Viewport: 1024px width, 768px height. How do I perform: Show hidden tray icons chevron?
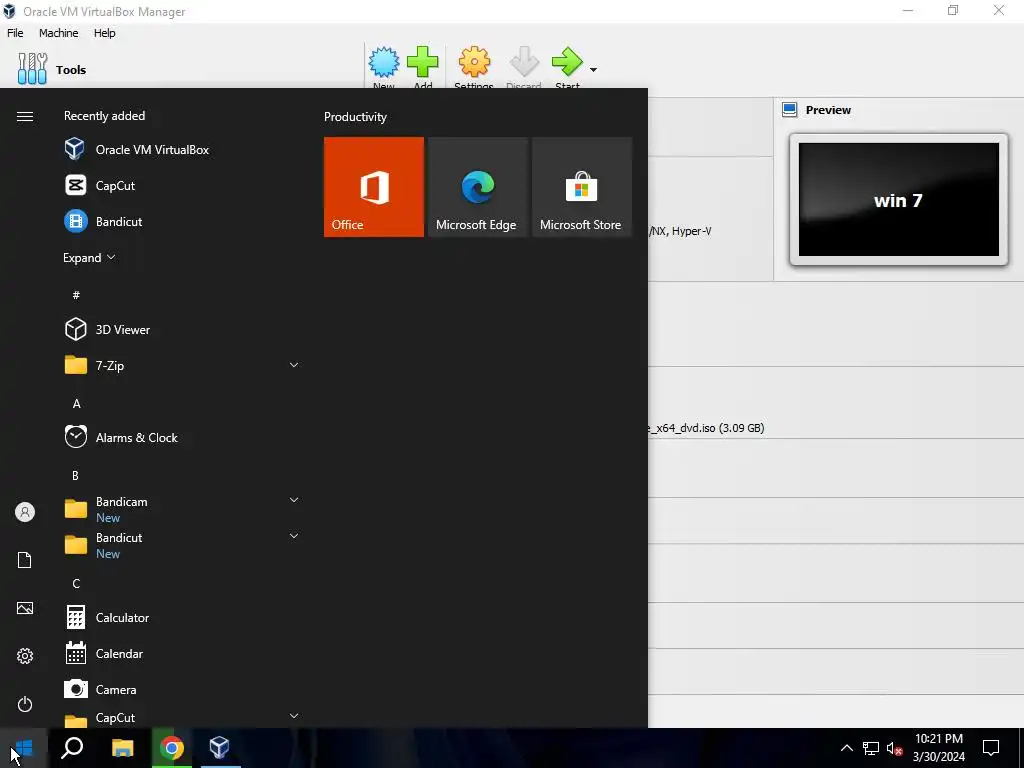coord(846,748)
